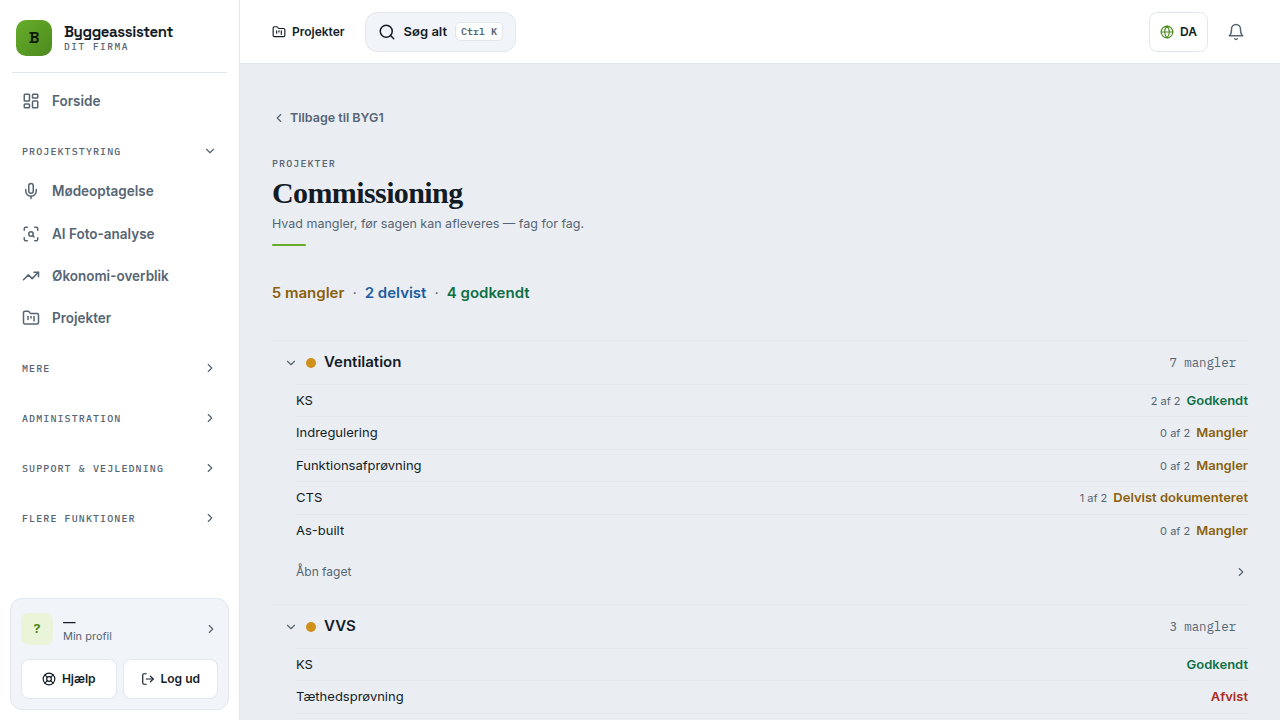Viewport: 1280px width, 720px height.
Task: Click the 3 mangler count on VVS
Action: [1202, 627]
